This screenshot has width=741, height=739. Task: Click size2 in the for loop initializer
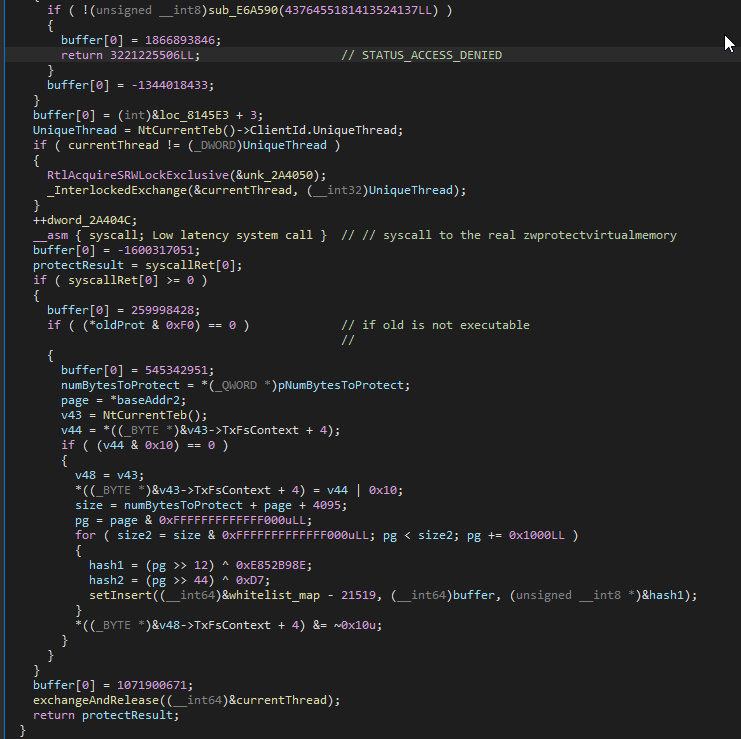(134, 535)
